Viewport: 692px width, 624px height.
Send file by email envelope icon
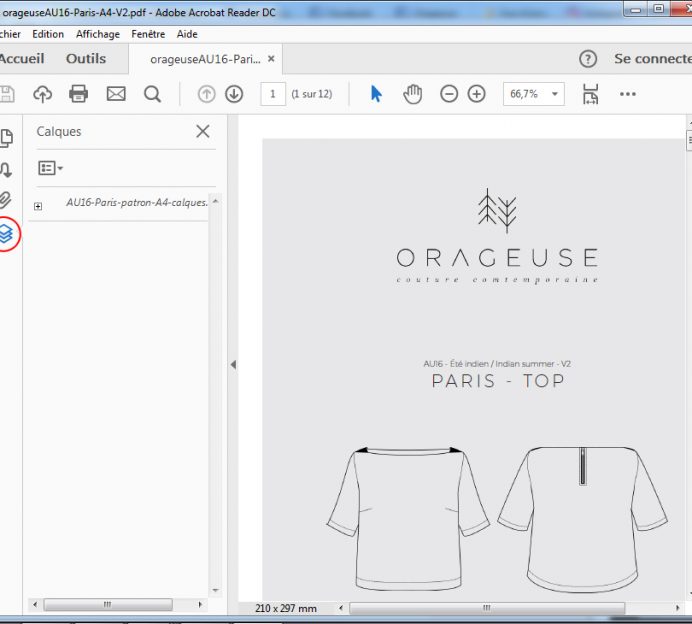116,94
